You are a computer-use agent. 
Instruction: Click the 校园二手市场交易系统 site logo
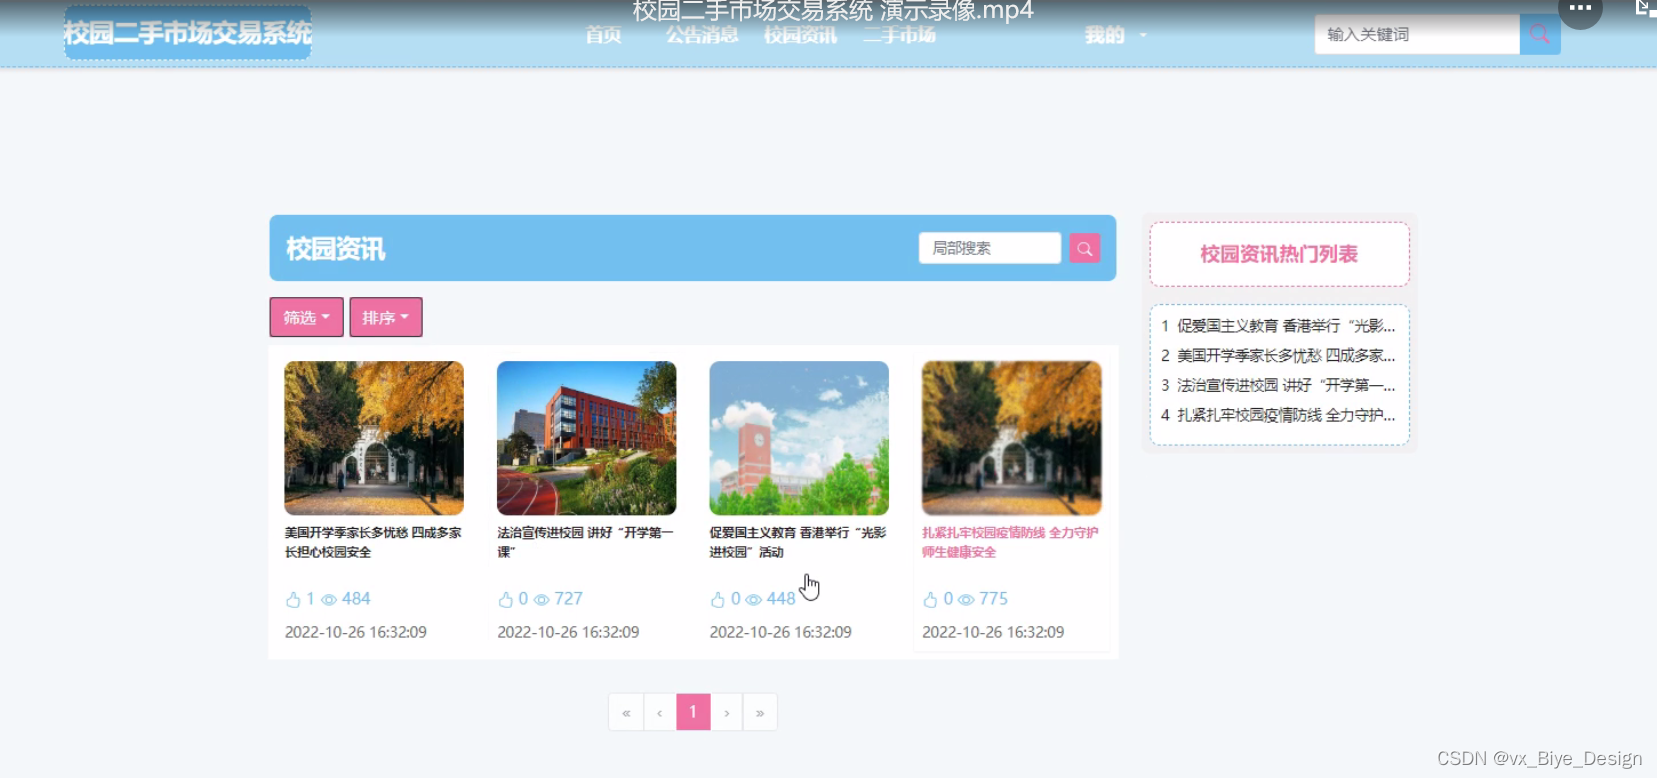pos(188,33)
